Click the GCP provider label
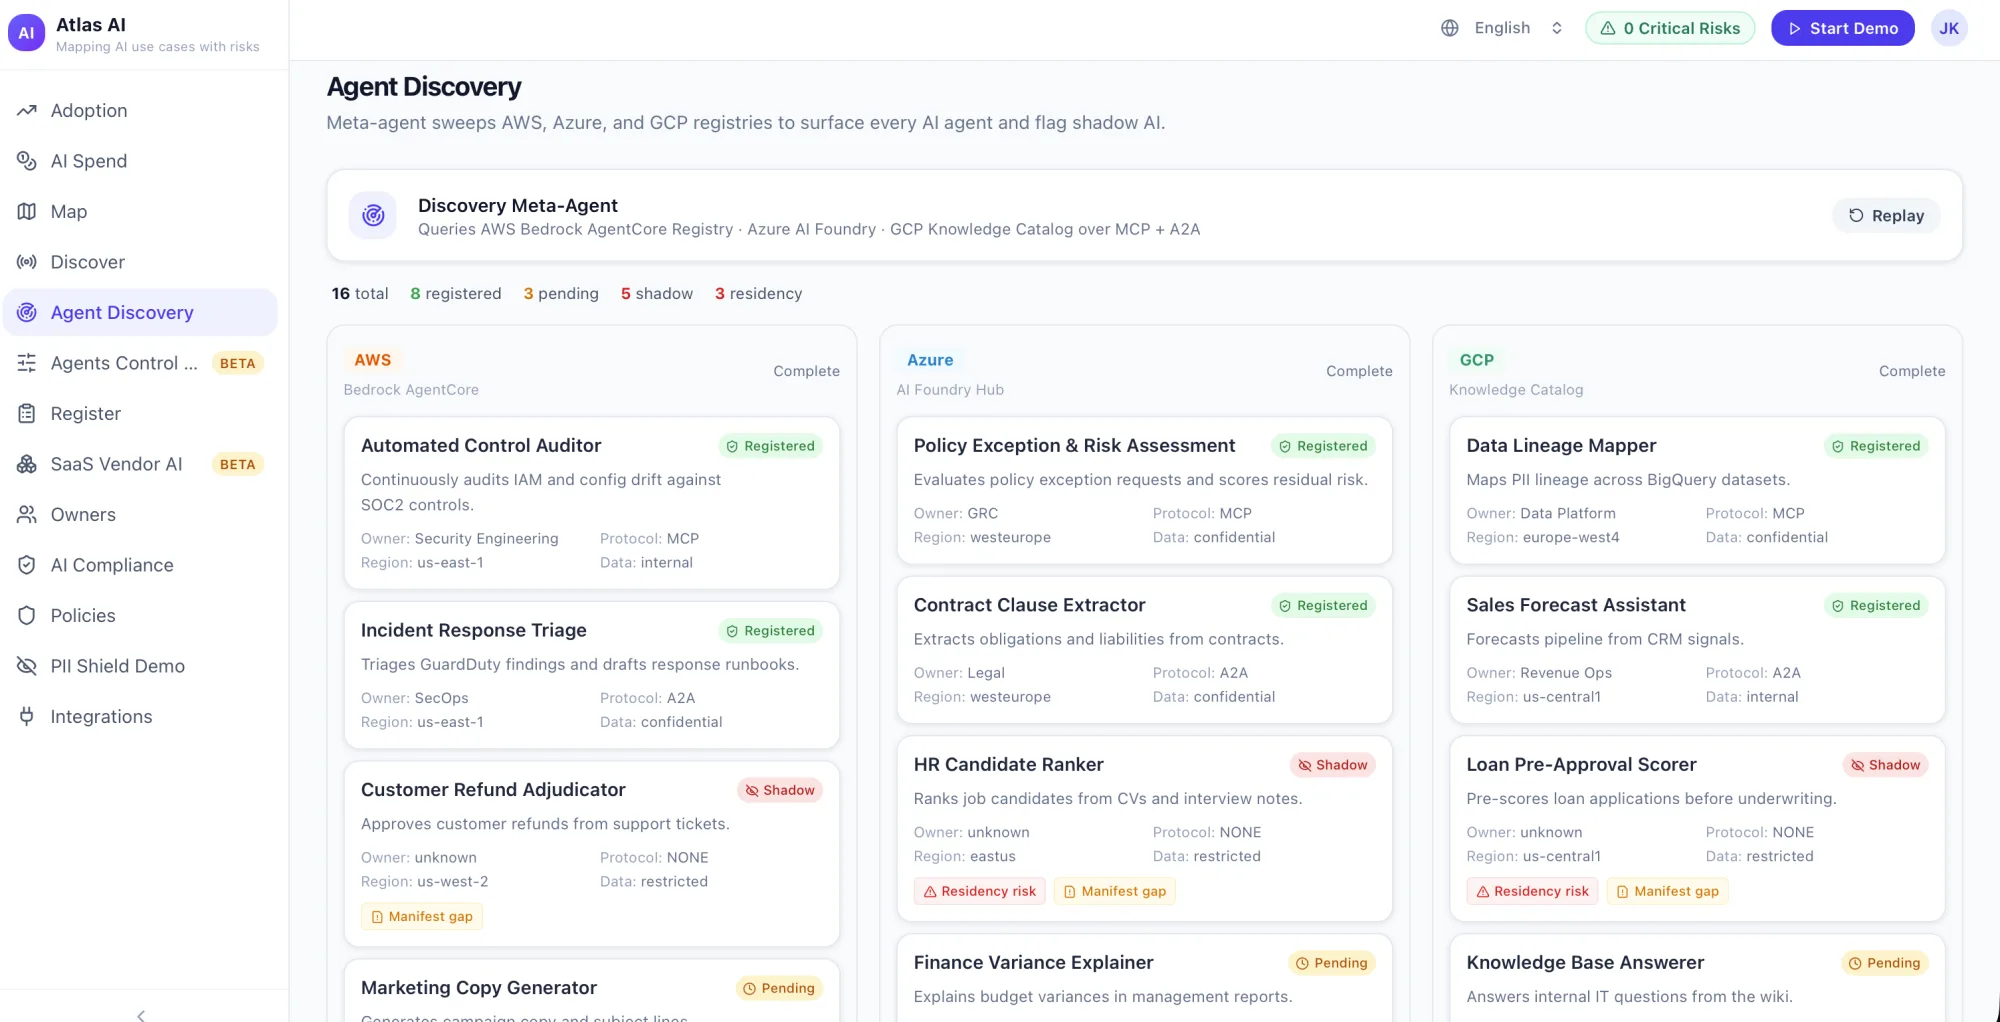Viewport: 2000px width, 1022px height. pyautogui.click(x=1476, y=360)
